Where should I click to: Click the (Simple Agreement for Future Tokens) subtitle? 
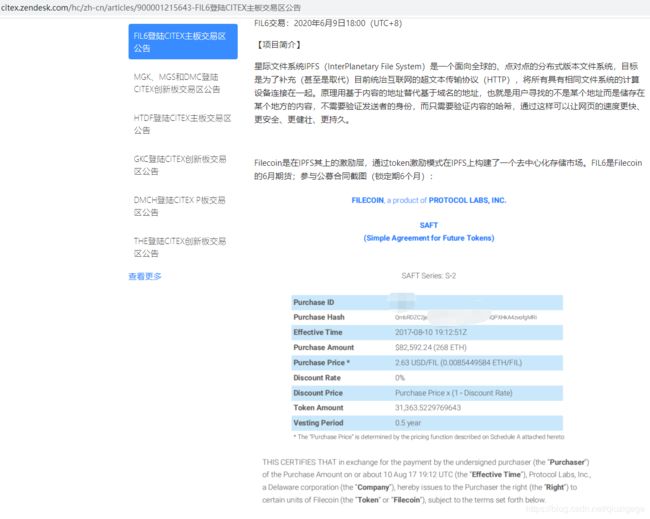click(429, 238)
